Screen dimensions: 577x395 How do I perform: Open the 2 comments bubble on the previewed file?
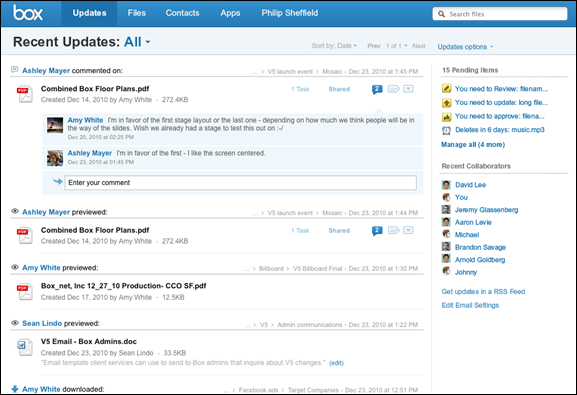377,231
